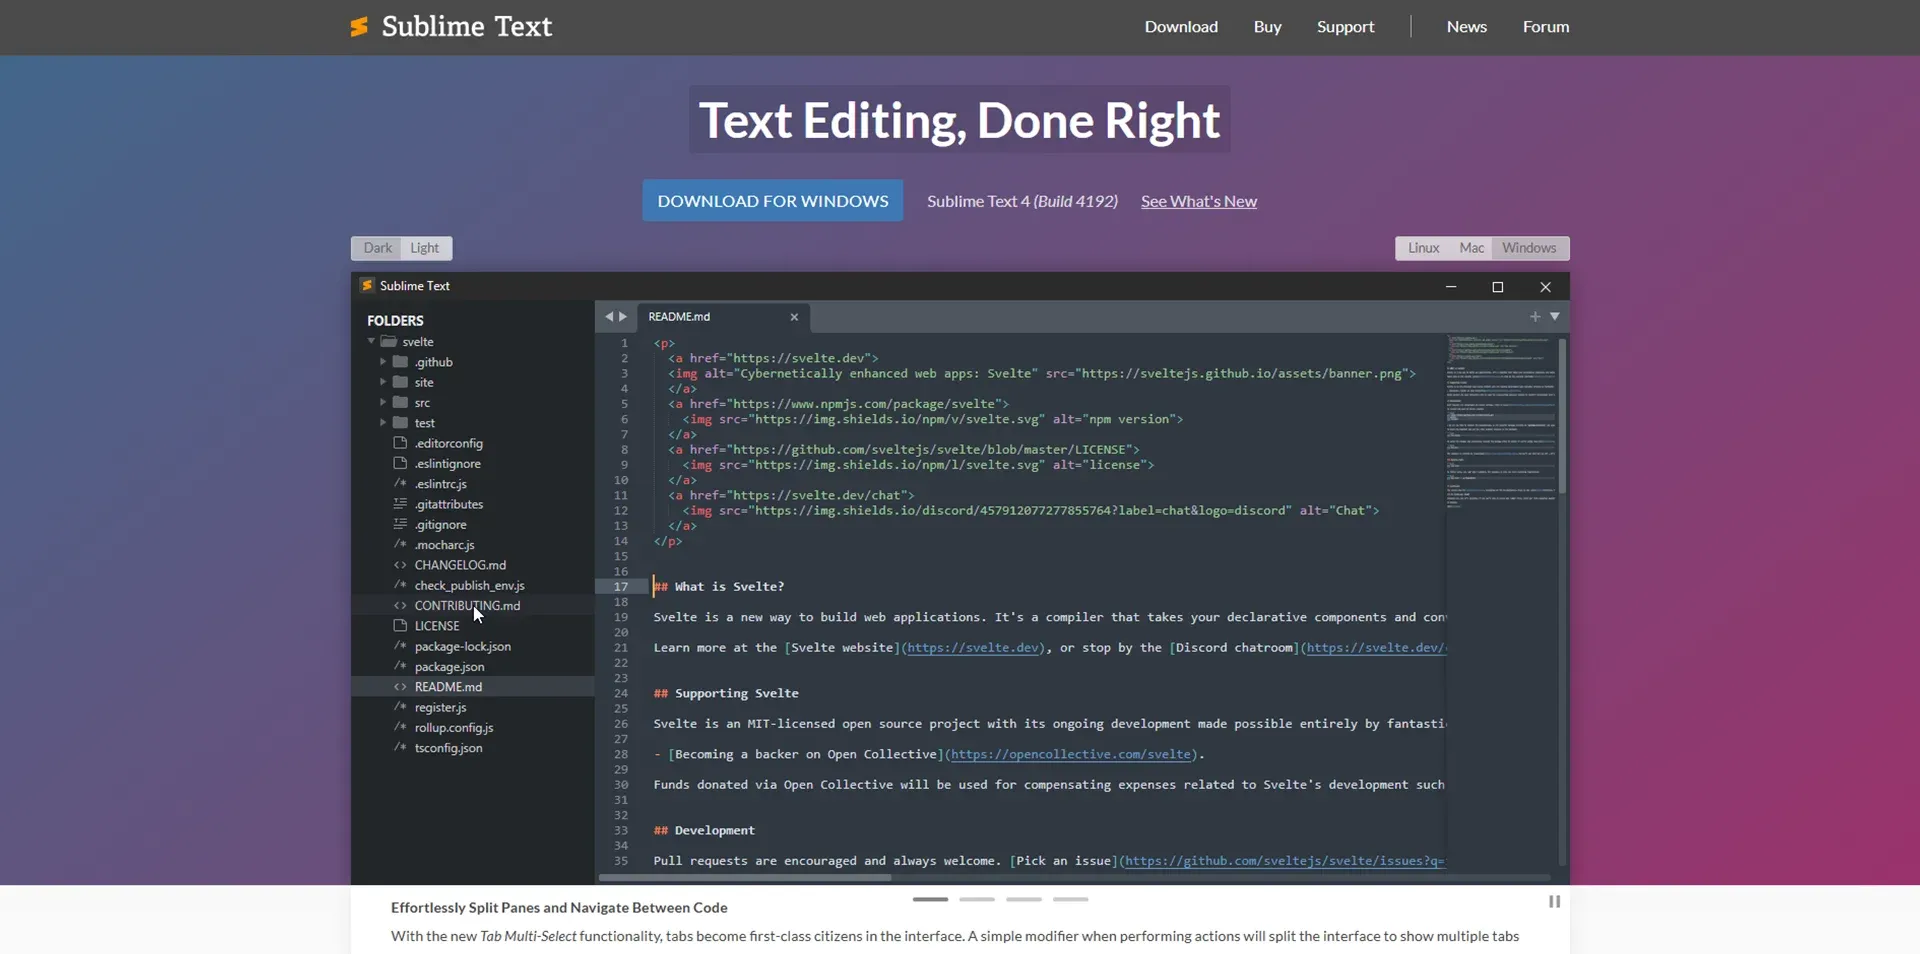Open tab list dropdown arrow
The image size is (1920, 954).
click(x=1555, y=317)
